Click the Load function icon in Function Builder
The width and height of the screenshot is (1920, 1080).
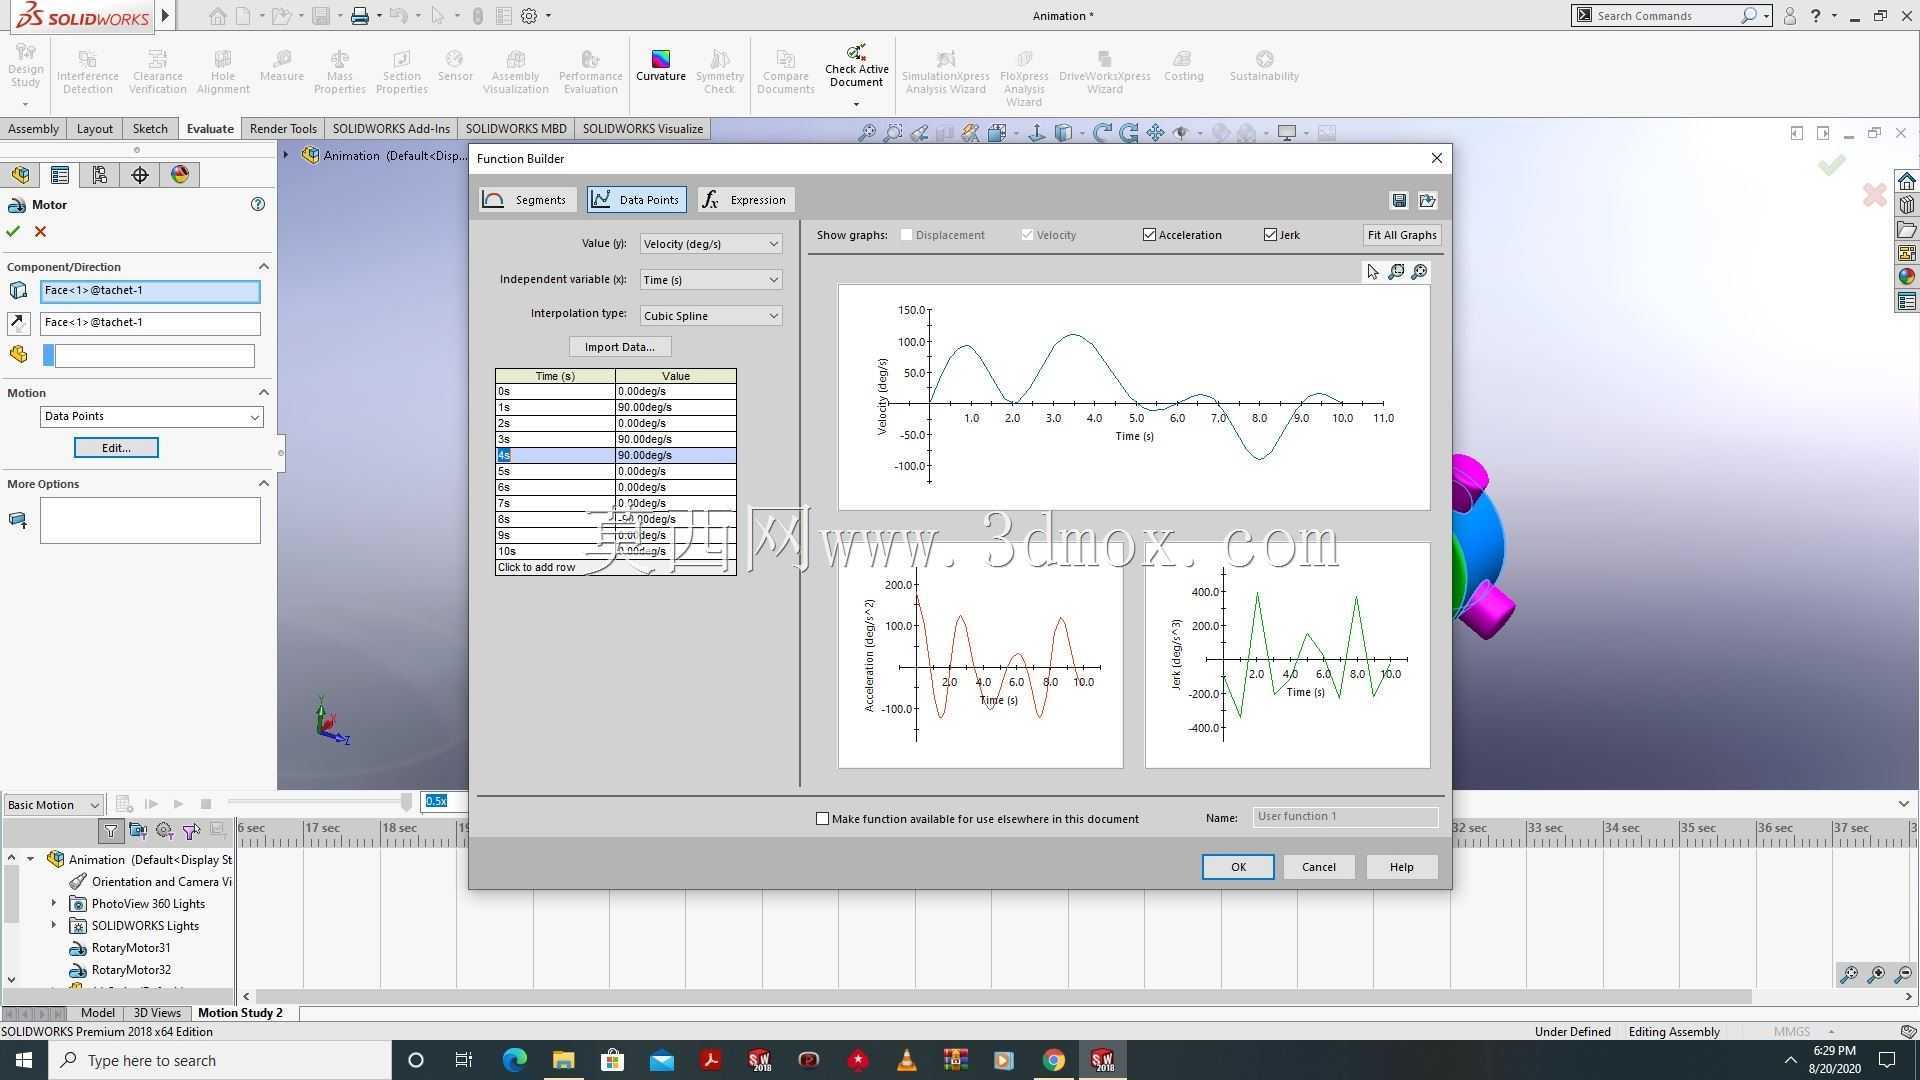click(x=1427, y=200)
